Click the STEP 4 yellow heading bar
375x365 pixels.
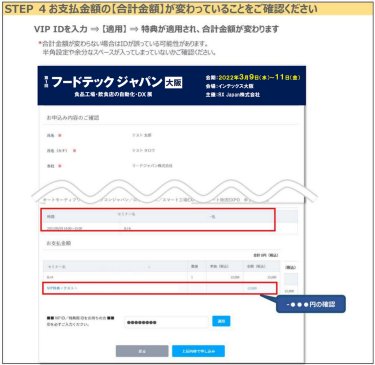188,9
